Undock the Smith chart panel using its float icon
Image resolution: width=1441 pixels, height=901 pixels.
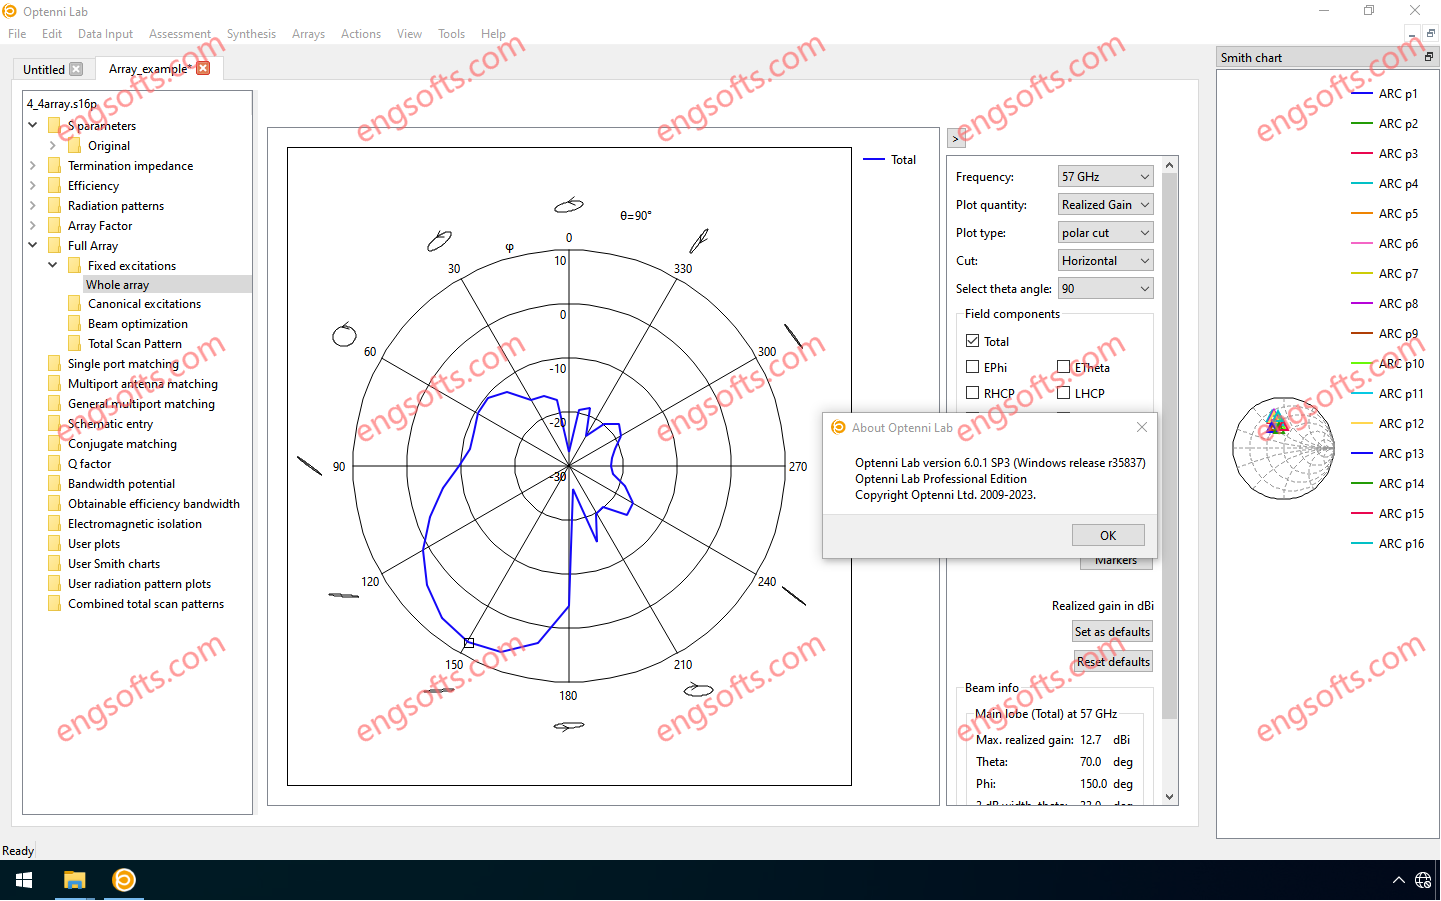tap(1429, 57)
